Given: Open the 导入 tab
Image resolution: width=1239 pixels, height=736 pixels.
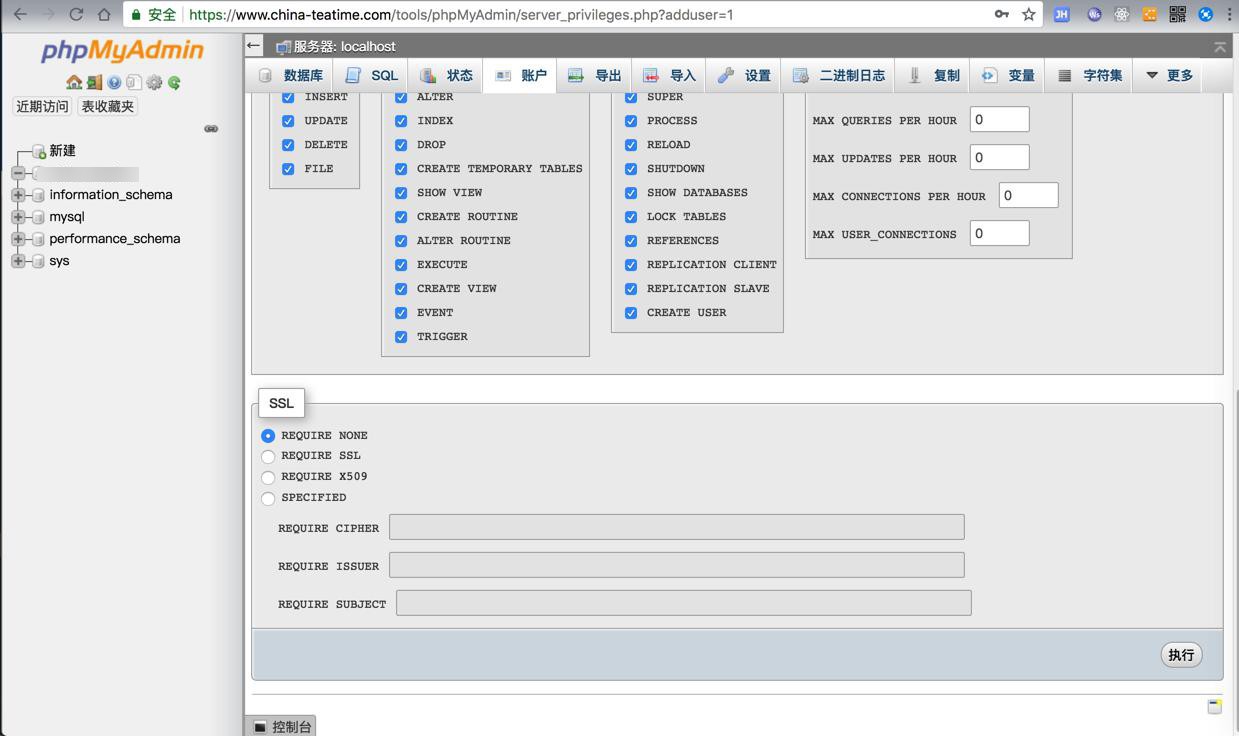Looking at the screenshot, I should click(x=669, y=76).
